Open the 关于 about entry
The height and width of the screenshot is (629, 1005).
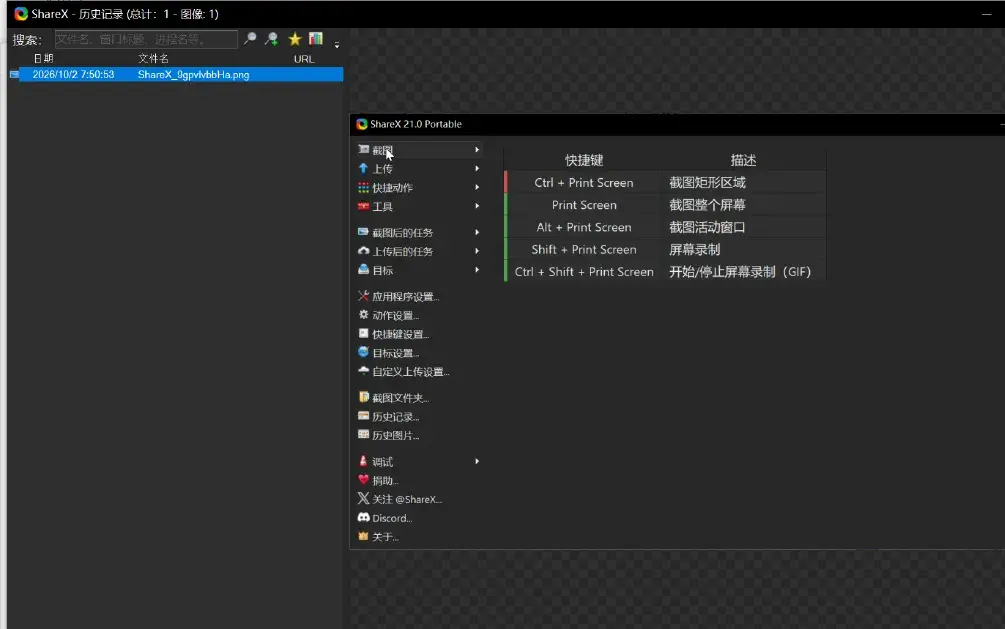point(385,537)
